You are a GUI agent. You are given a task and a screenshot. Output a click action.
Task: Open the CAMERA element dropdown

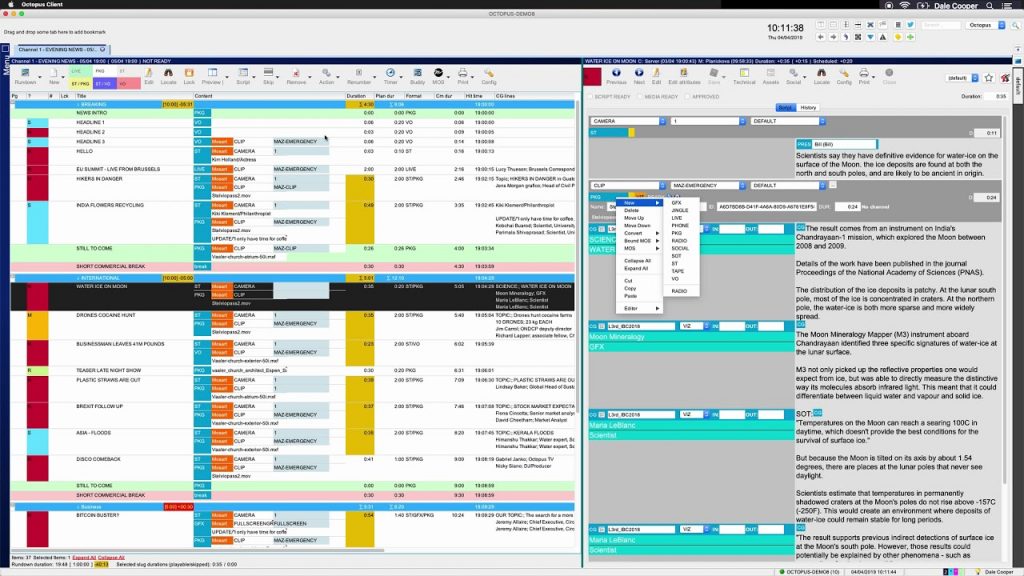pyautogui.click(x=662, y=122)
